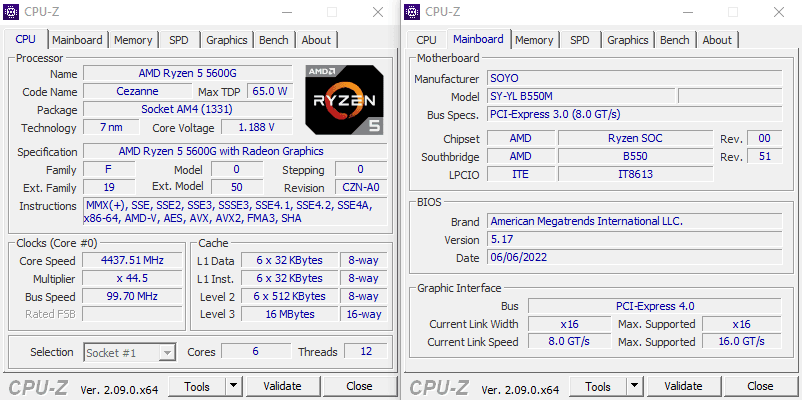Minimize the left CPU-Z window
This screenshot has width=802, height=400.
click(287, 12)
